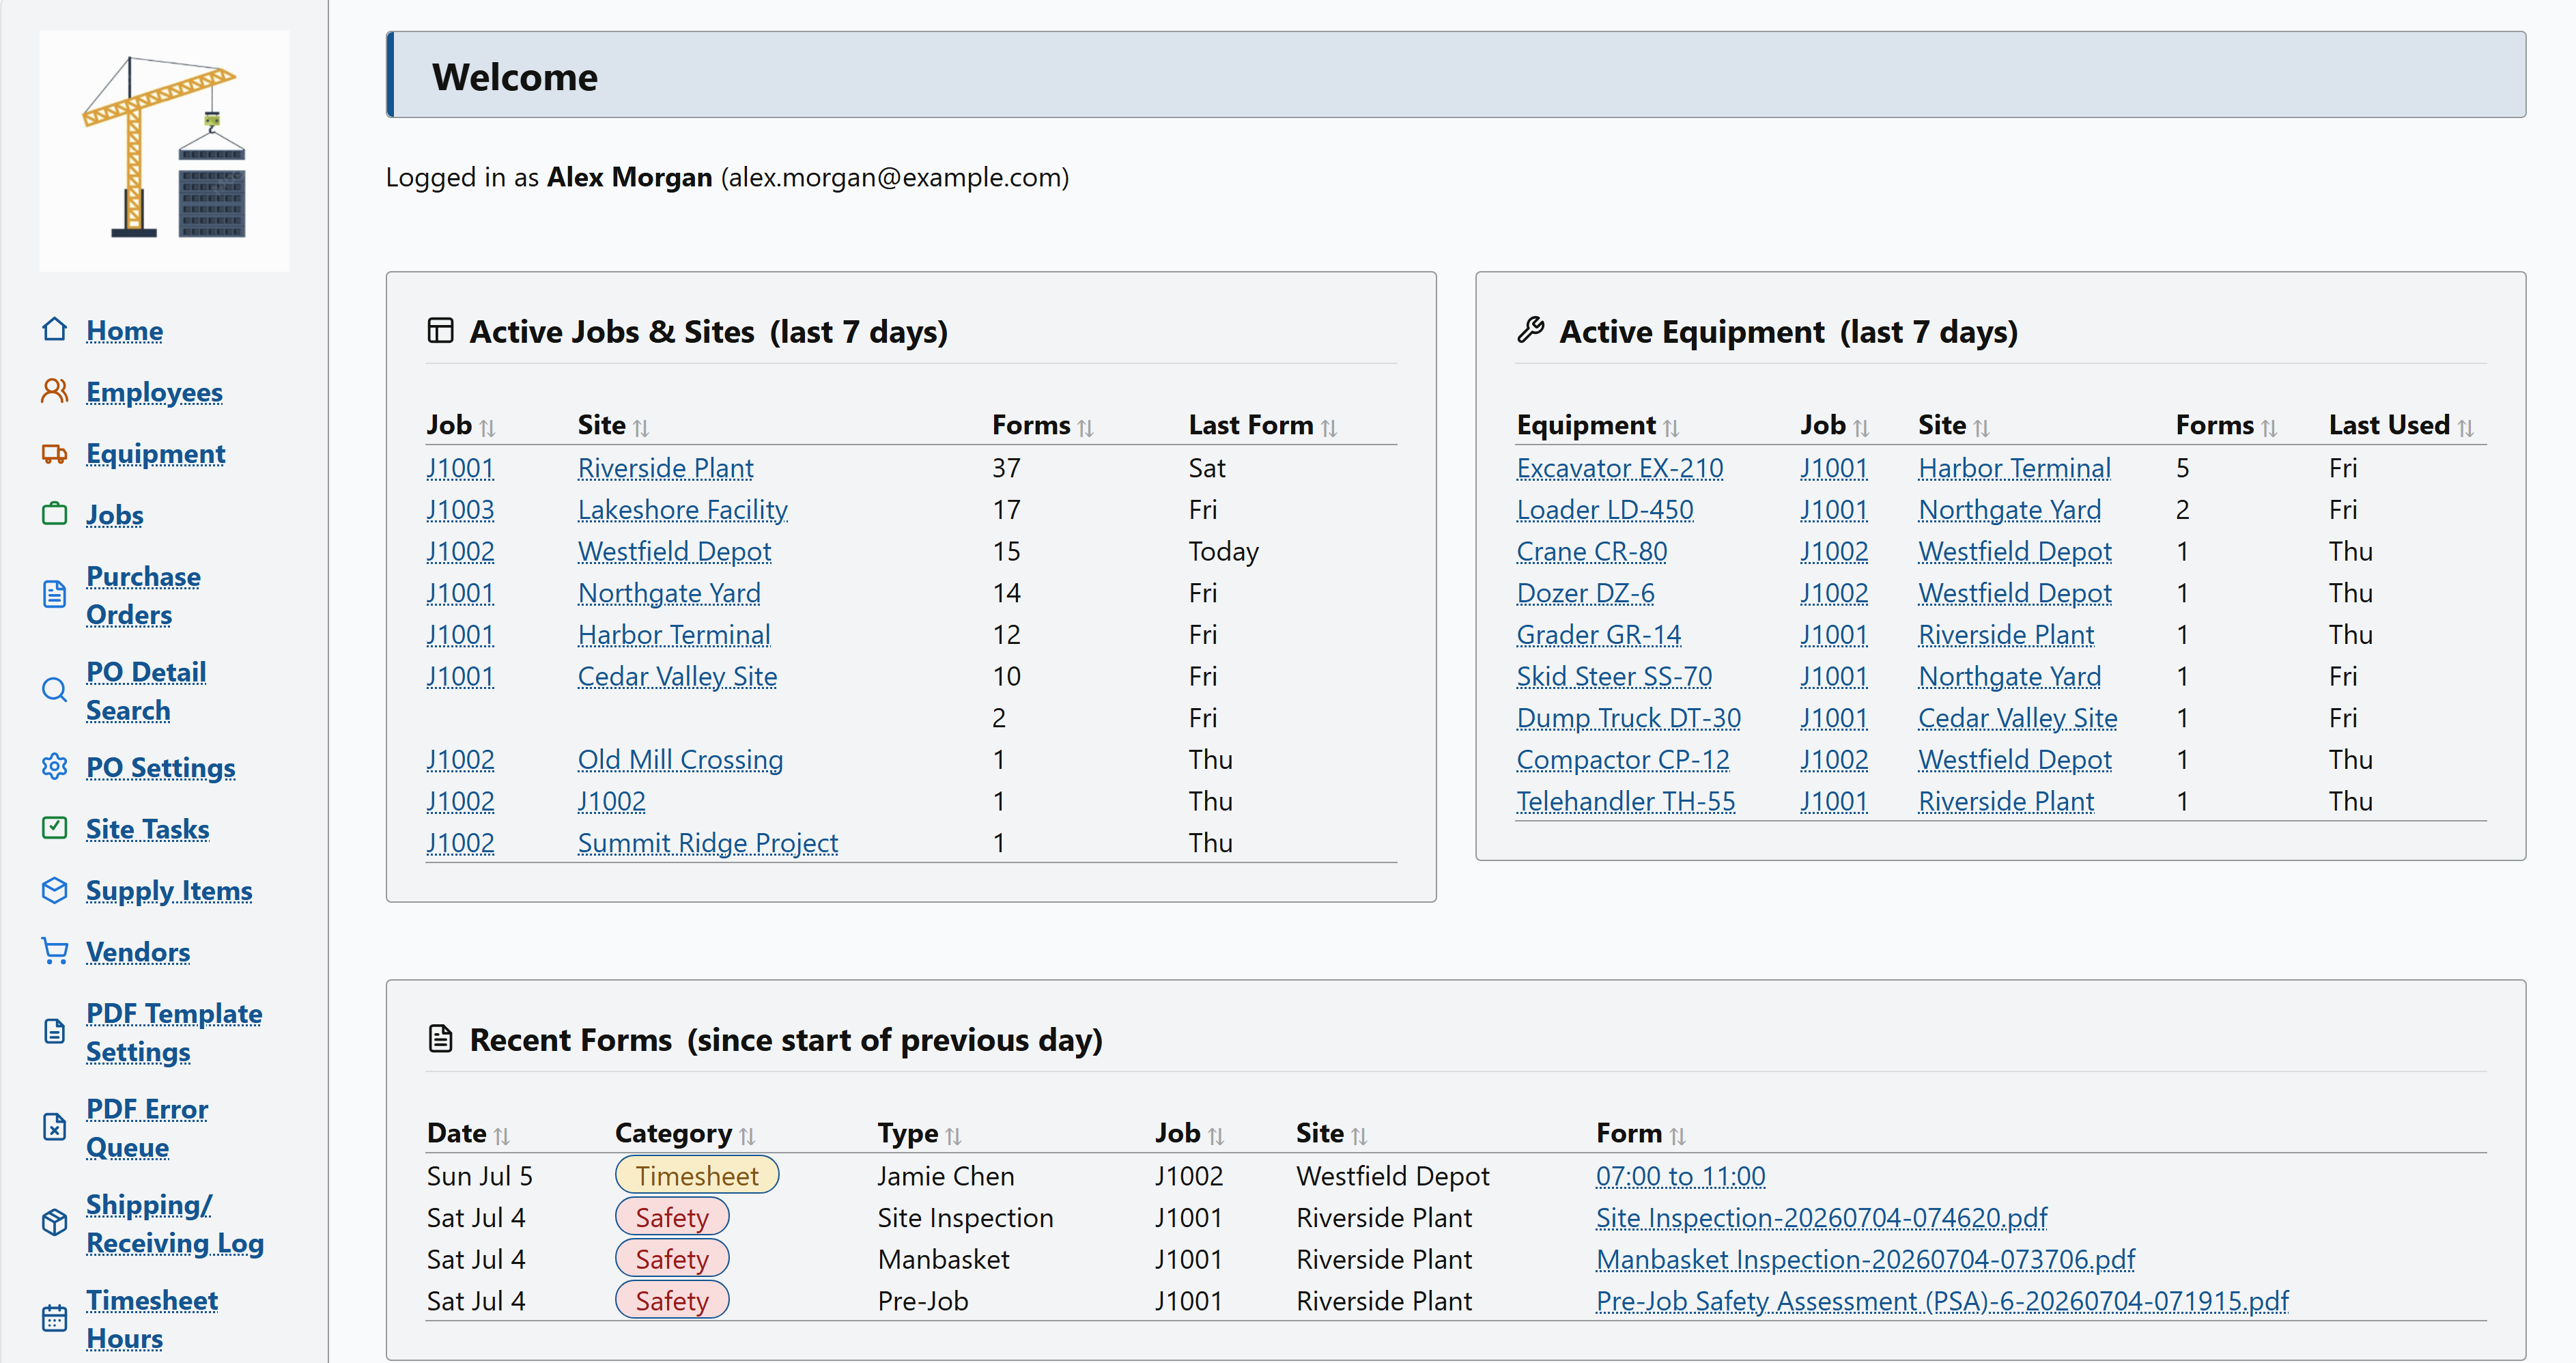Open the Vendors sidebar link
The image size is (2576, 1363).
pyautogui.click(x=138, y=952)
